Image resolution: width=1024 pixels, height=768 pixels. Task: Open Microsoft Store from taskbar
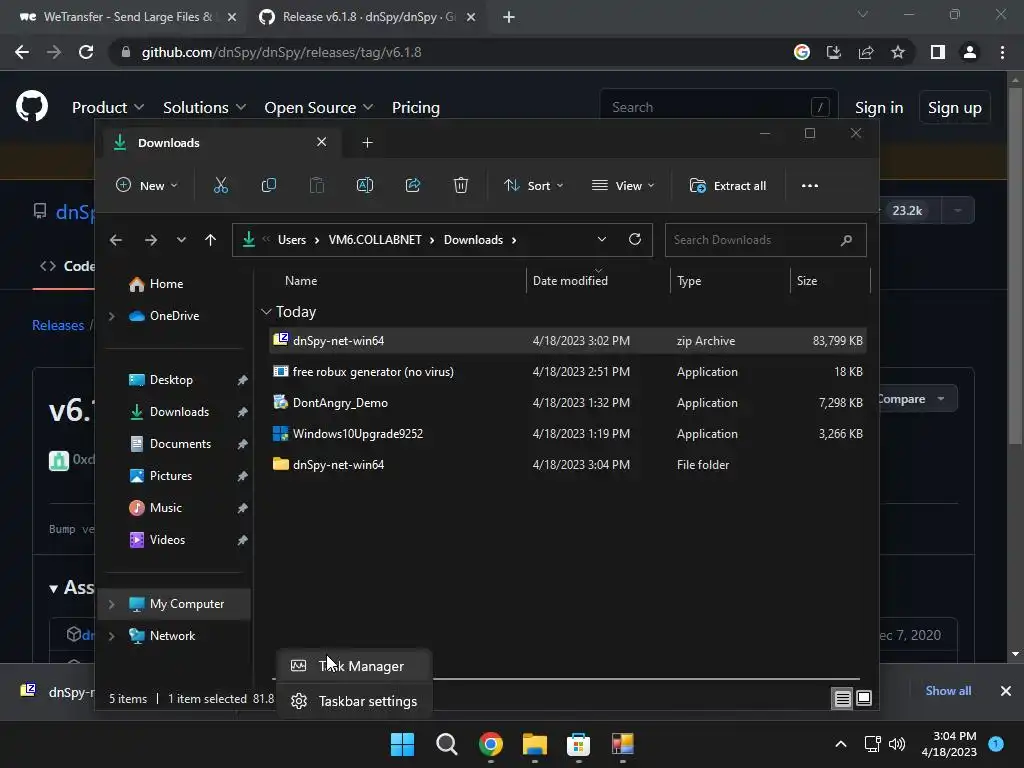pyautogui.click(x=579, y=744)
